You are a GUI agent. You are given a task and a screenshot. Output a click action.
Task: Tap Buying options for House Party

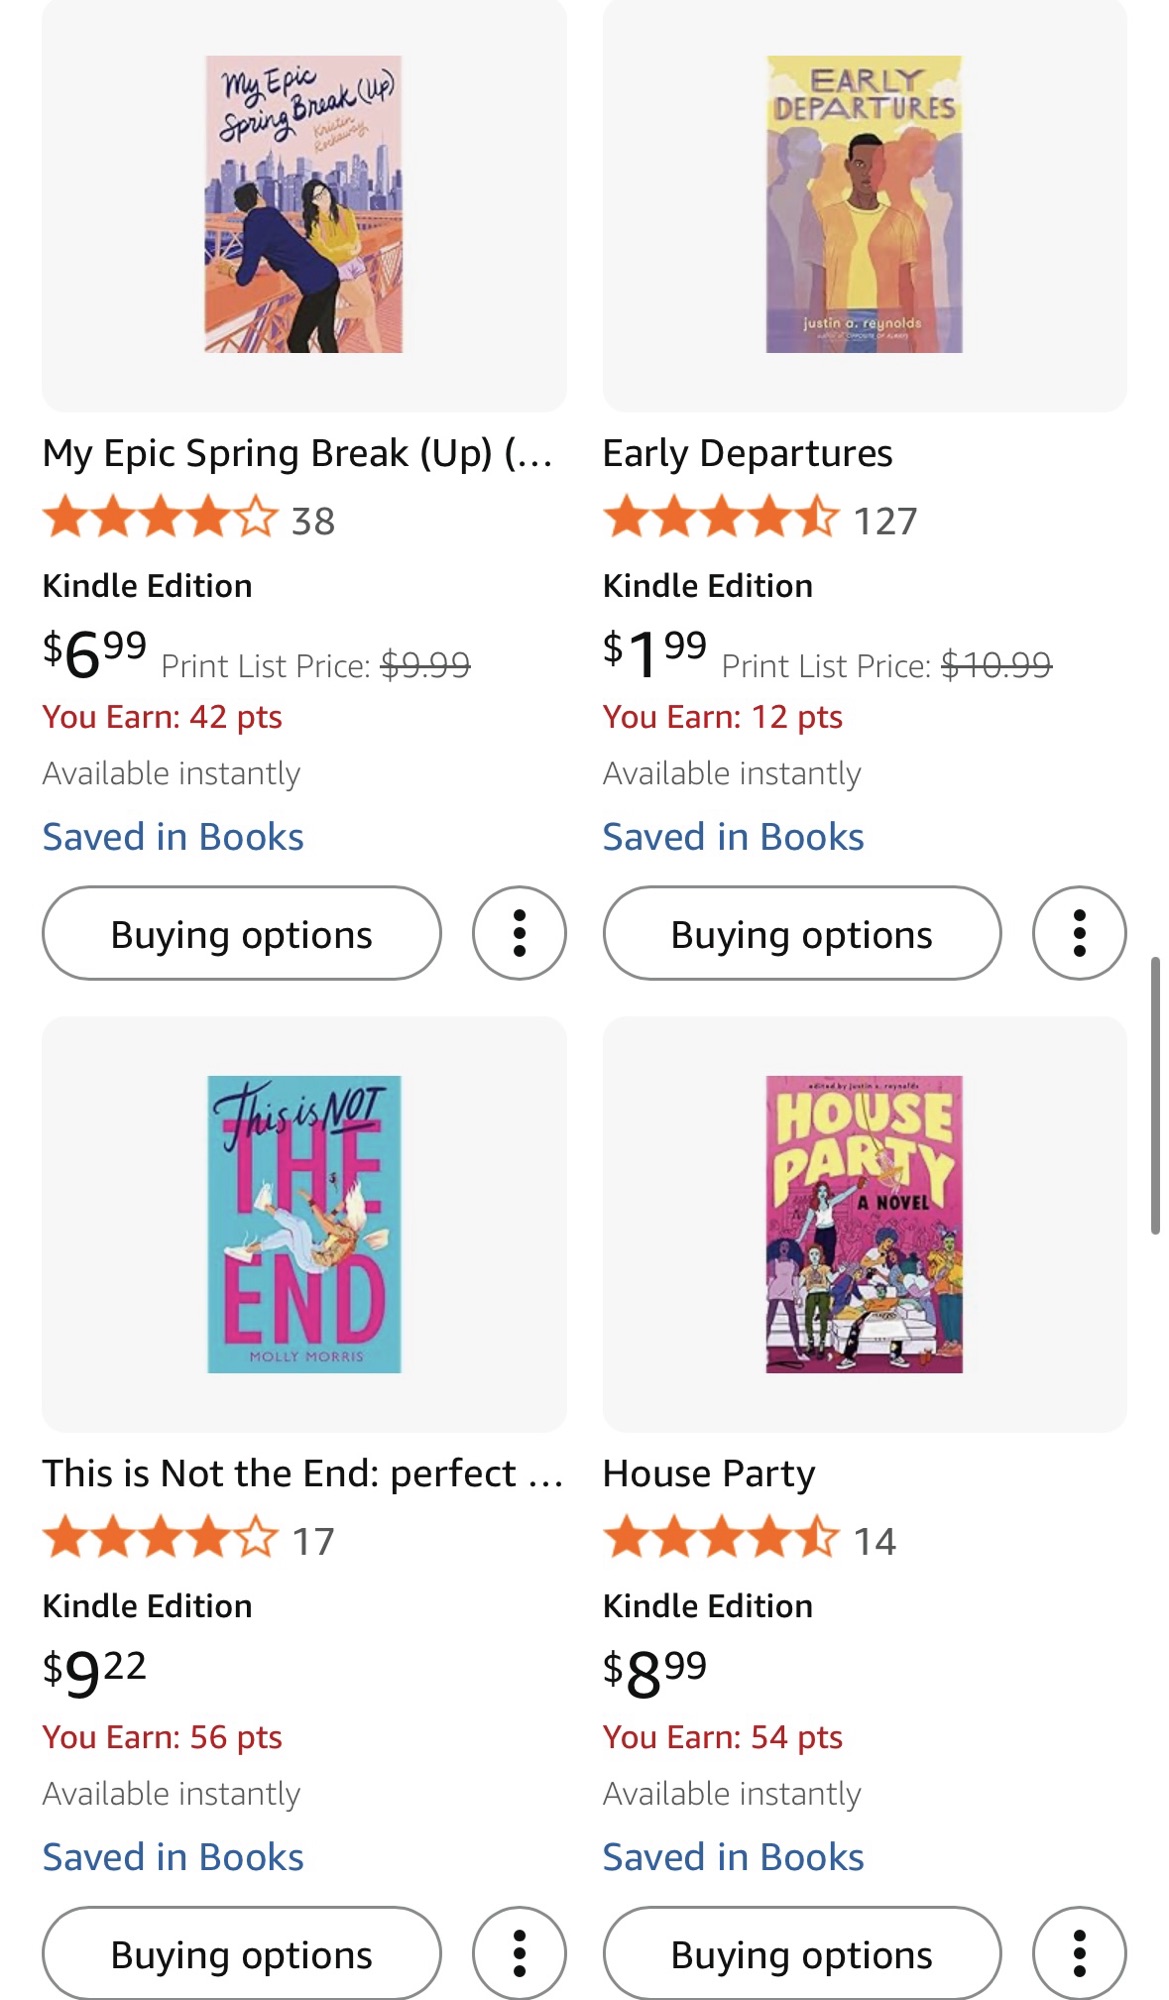pos(801,1954)
